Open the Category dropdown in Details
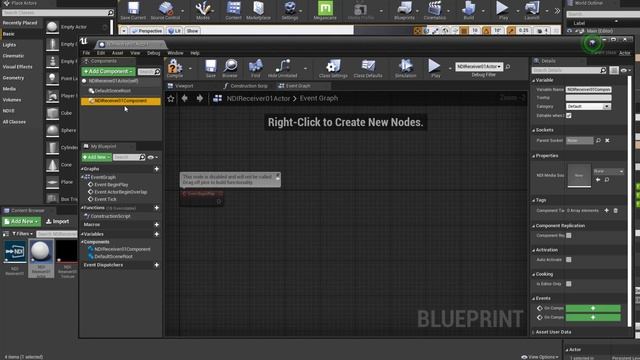640x360 pixels. pyautogui.click(x=589, y=107)
